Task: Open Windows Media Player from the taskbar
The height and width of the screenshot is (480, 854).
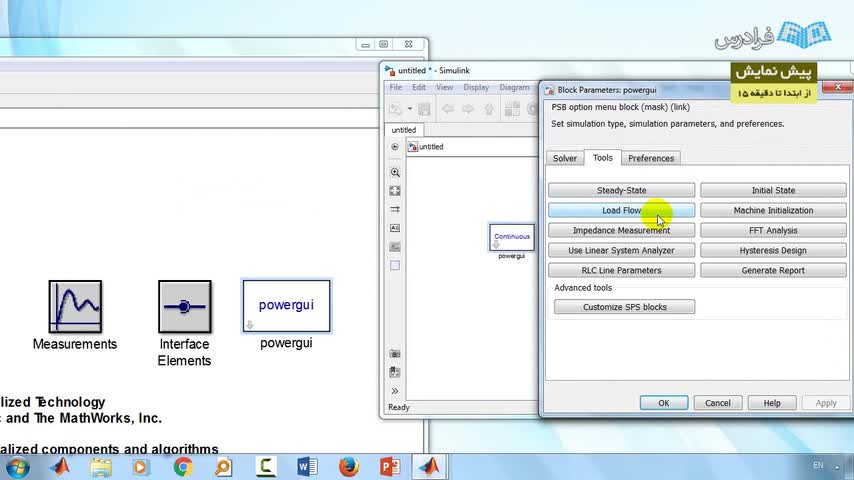Action: click(141, 467)
